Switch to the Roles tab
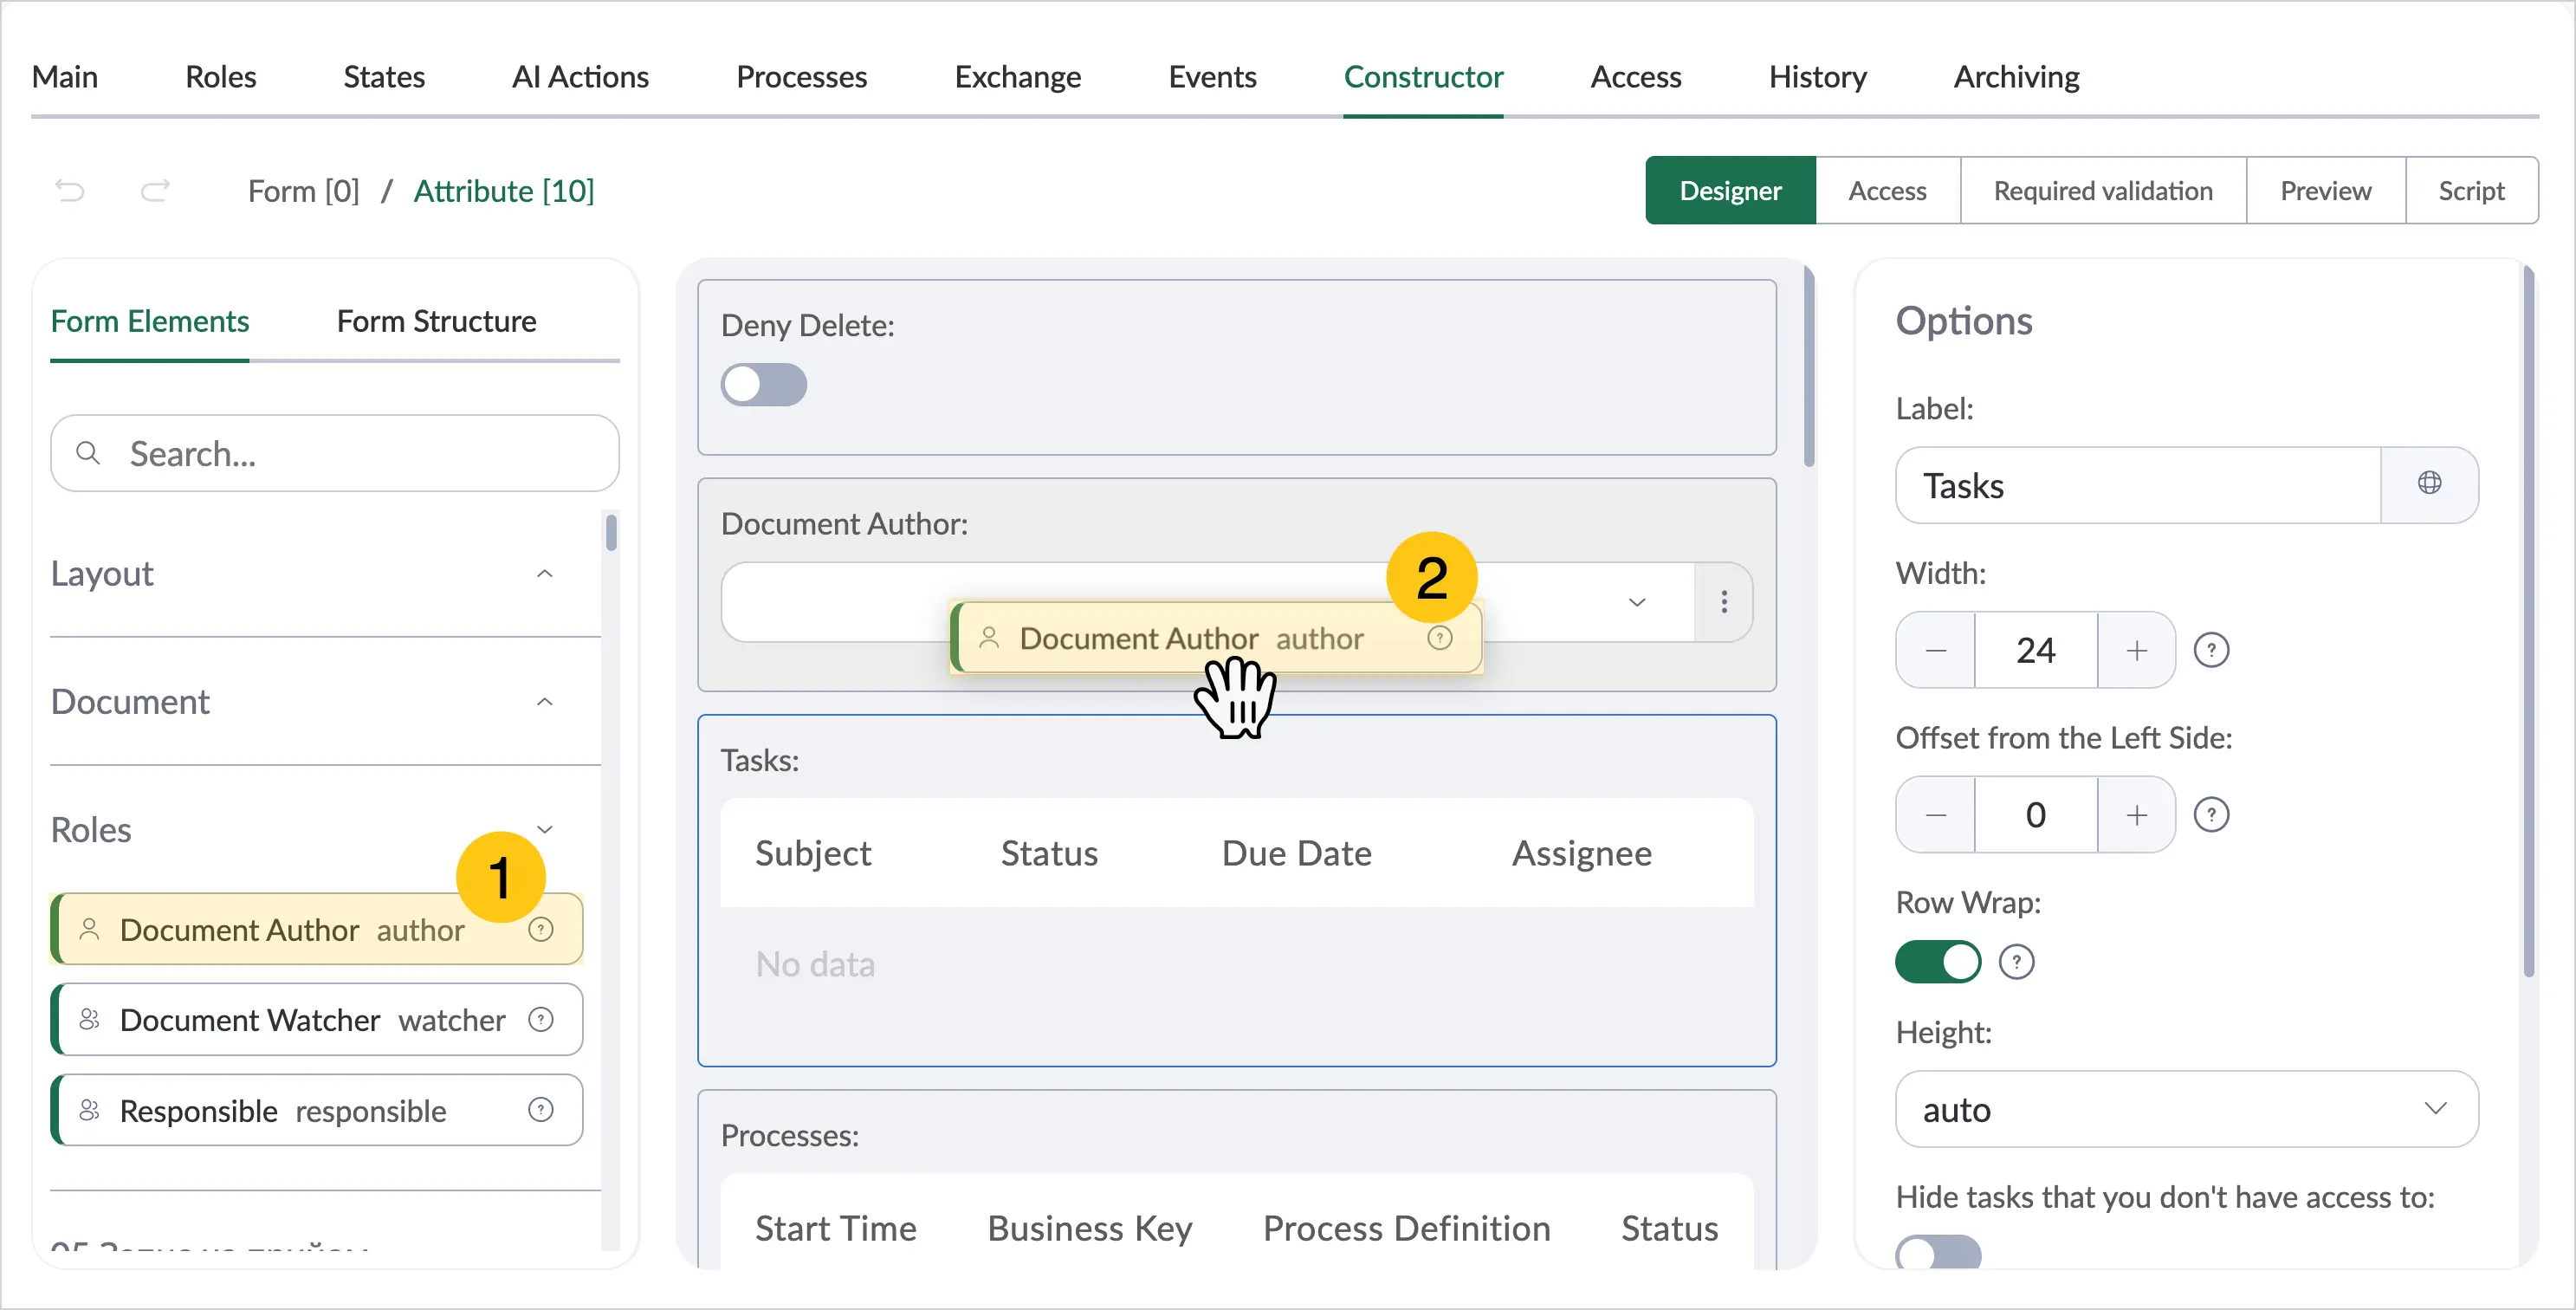Viewport: 2576px width, 1310px height. click(221, 77)
